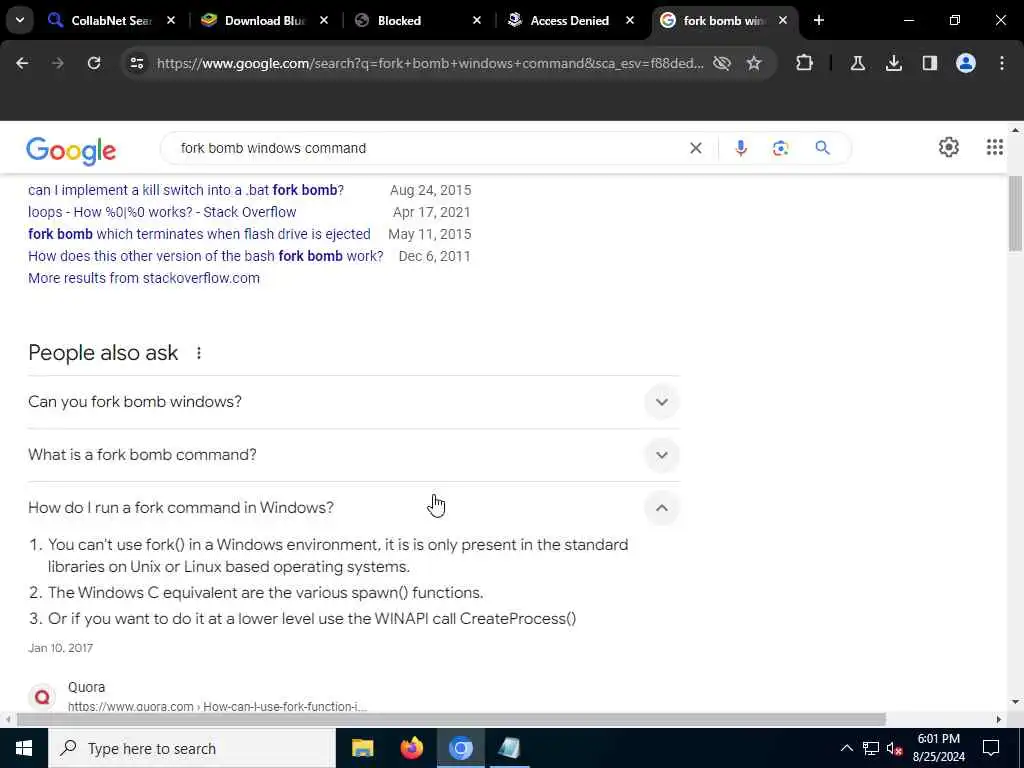Open the Windows Start menu
This screenshot has height=768, width=1024.
coord(24,748)
